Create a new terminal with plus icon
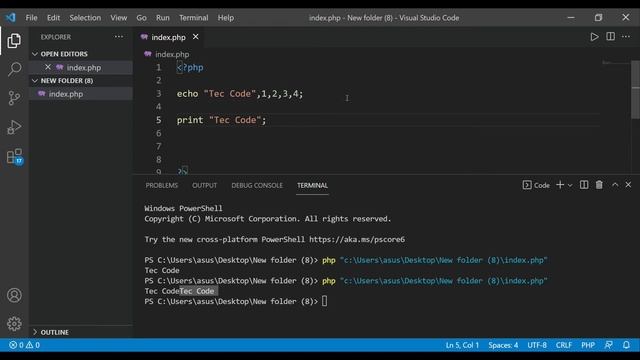Viewport: 640px width, 360px height. pyautogui.click(x=560, y=185)
